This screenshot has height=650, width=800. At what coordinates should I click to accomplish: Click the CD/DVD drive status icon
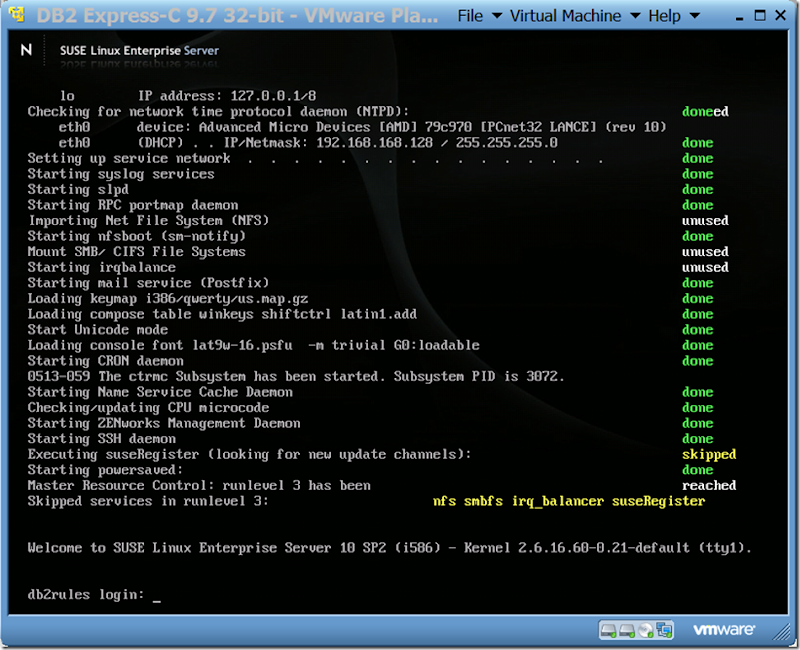click(645, 631)
